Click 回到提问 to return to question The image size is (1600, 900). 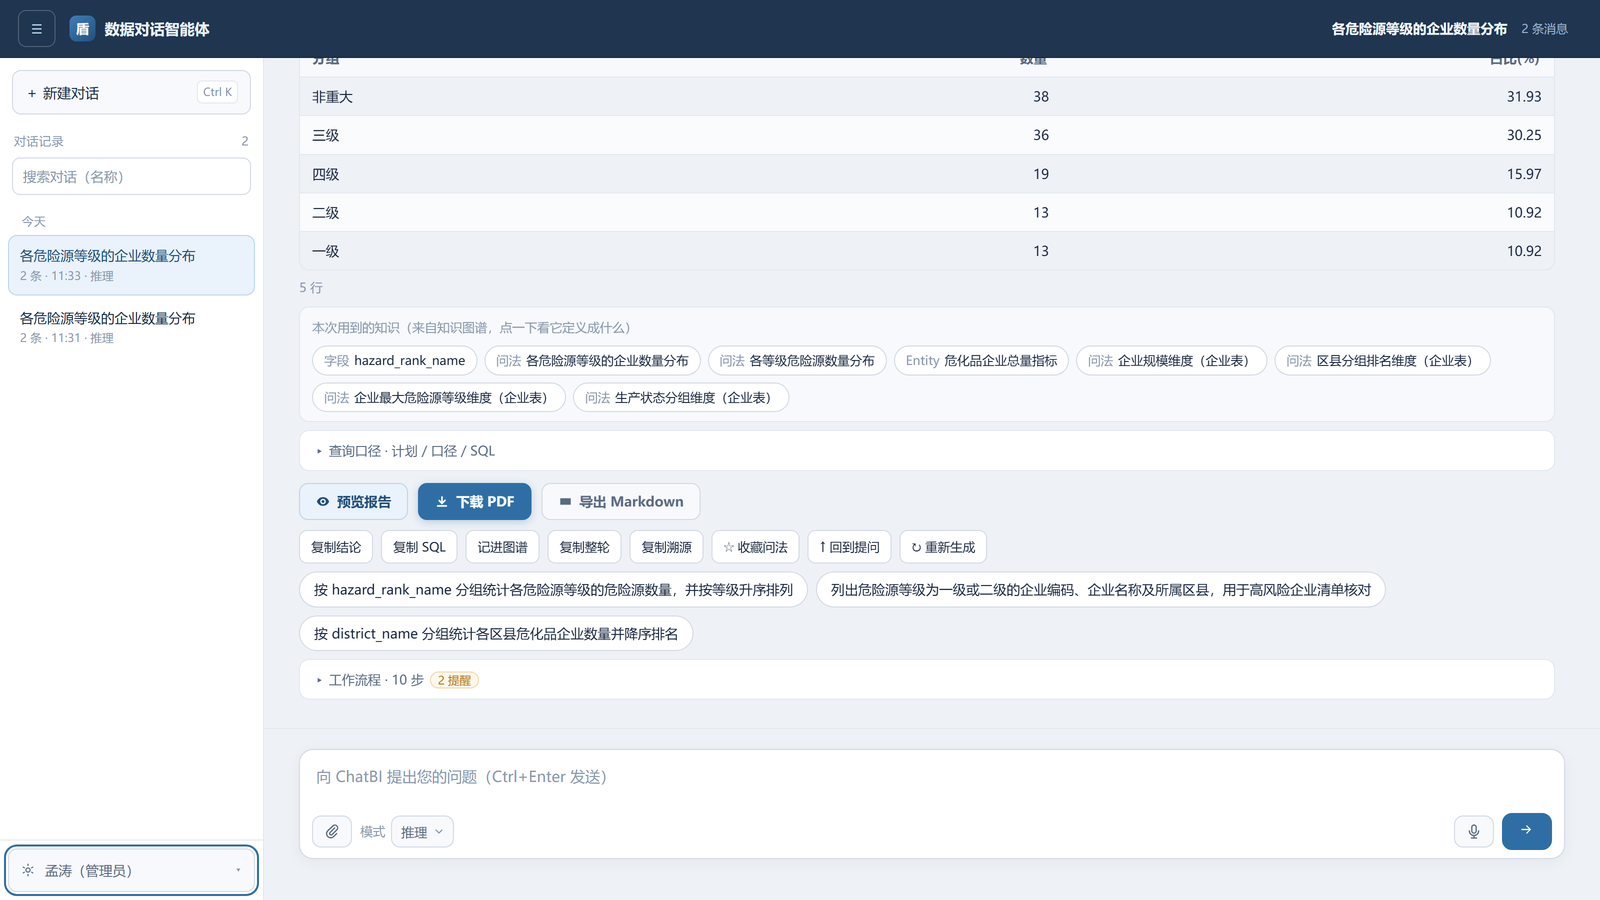849,547
